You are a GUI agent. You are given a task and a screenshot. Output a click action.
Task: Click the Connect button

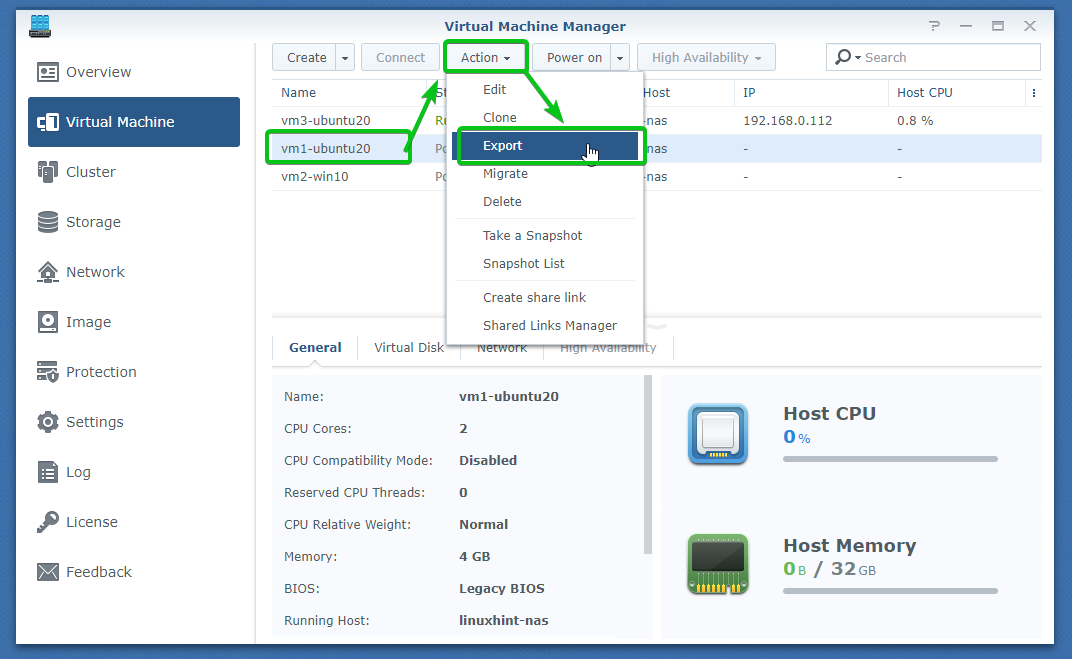pos(400,57)
